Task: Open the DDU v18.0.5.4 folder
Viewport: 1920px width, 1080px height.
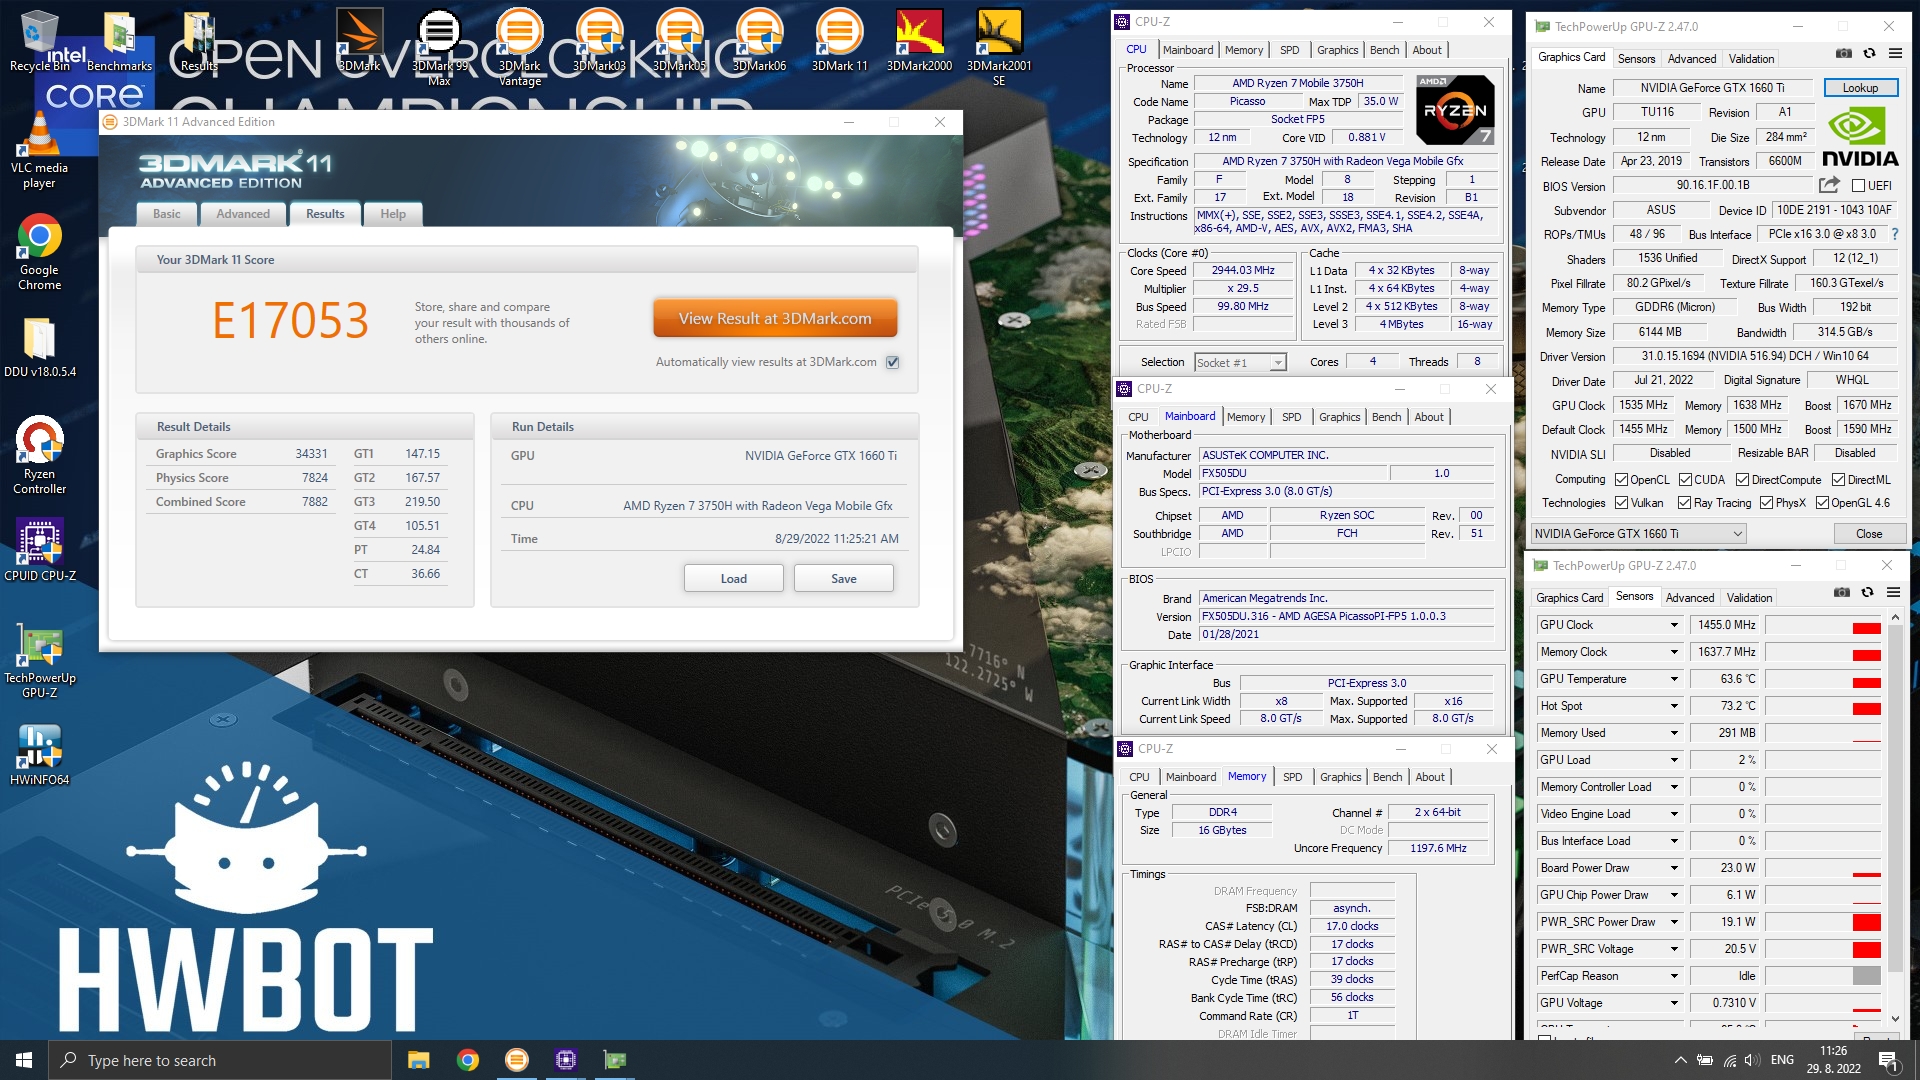Action: point(39,348)
